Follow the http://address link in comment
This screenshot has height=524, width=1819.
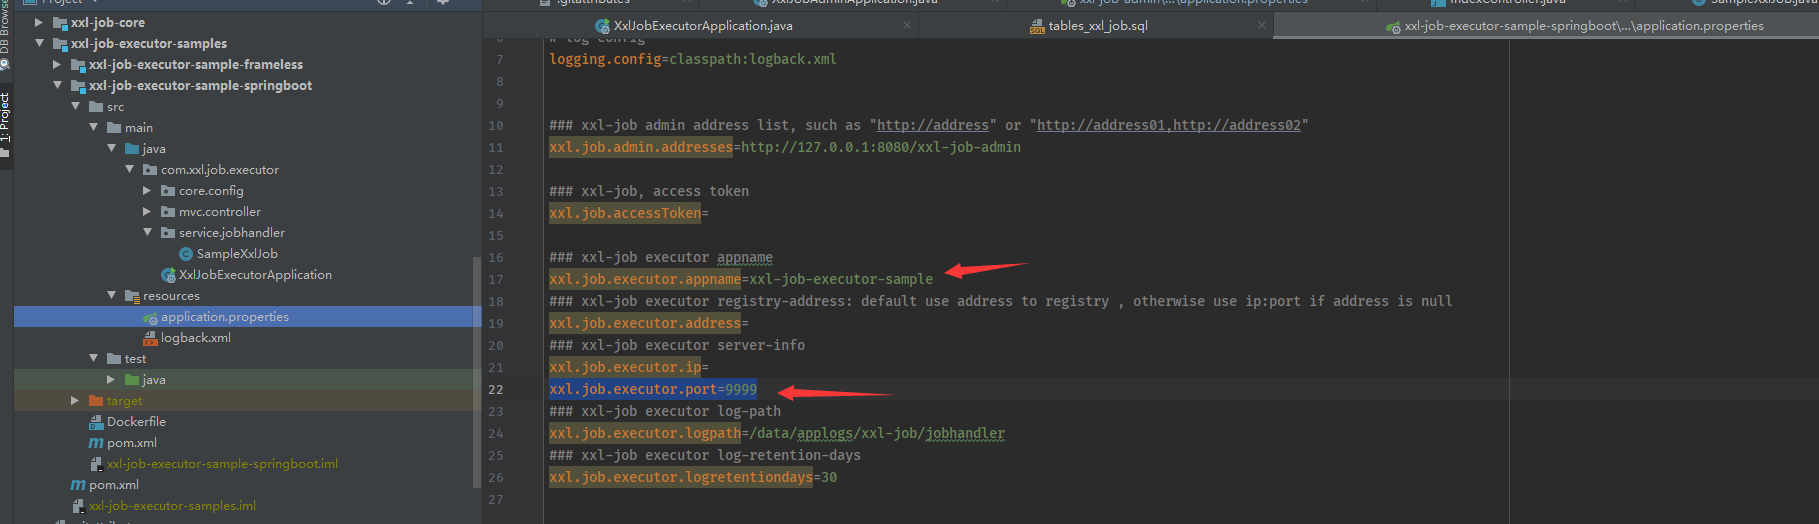click(933, 125)
